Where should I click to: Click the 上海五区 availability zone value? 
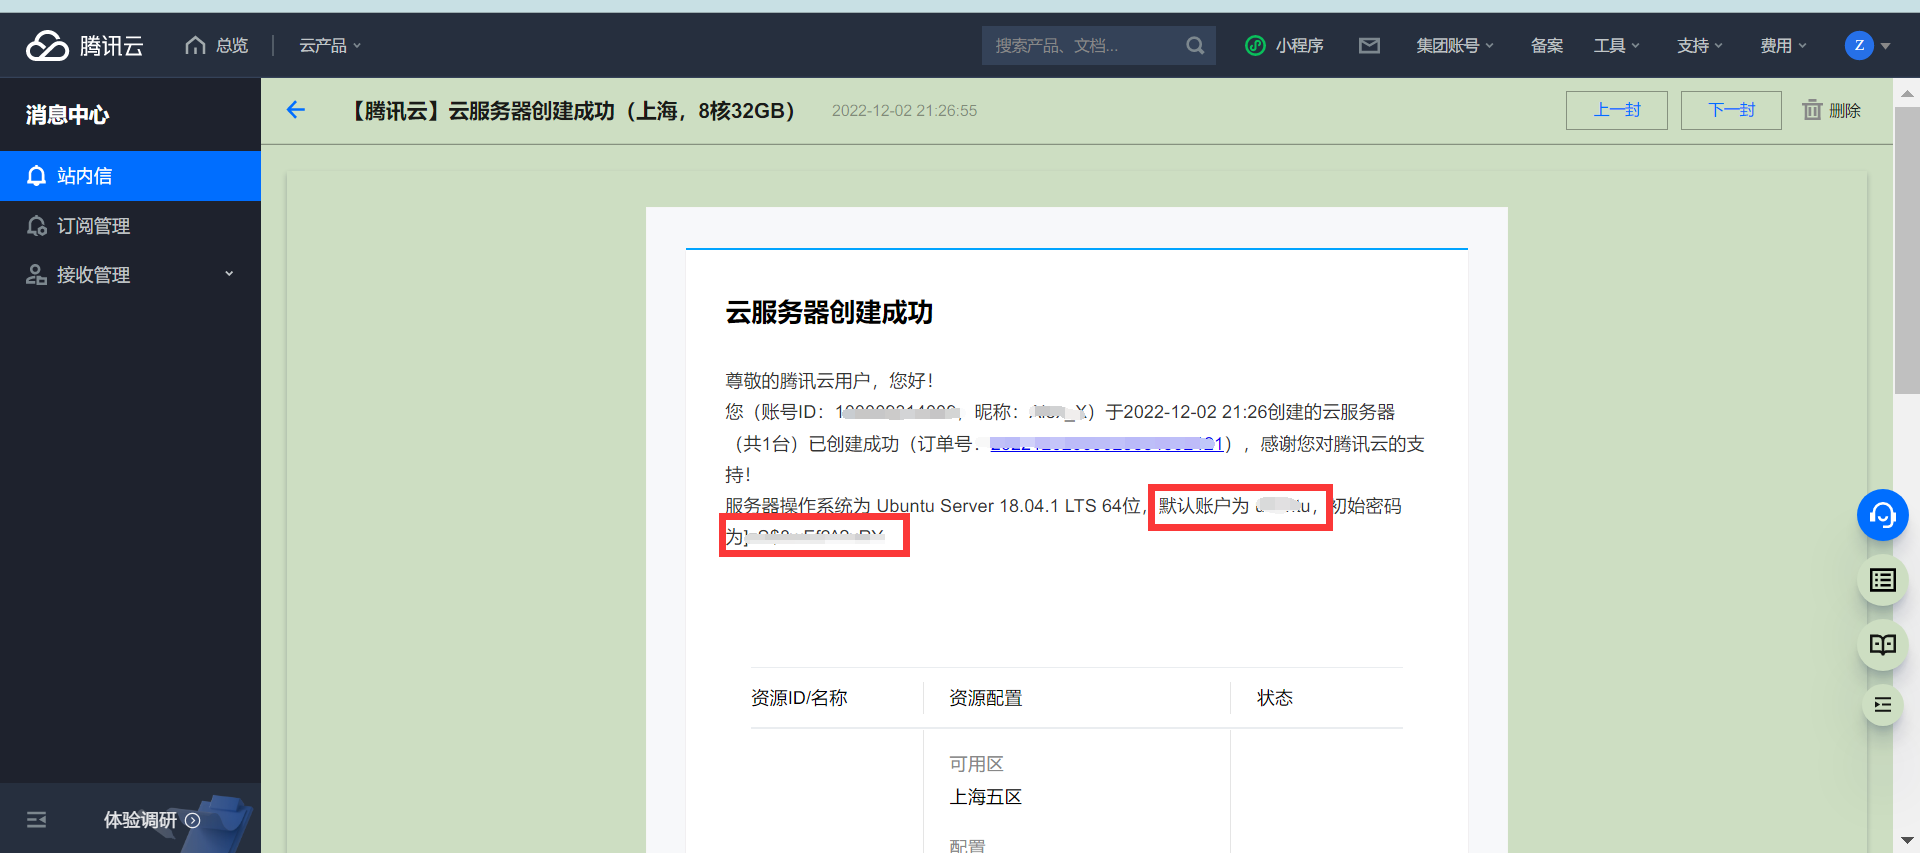pos(985,797)
